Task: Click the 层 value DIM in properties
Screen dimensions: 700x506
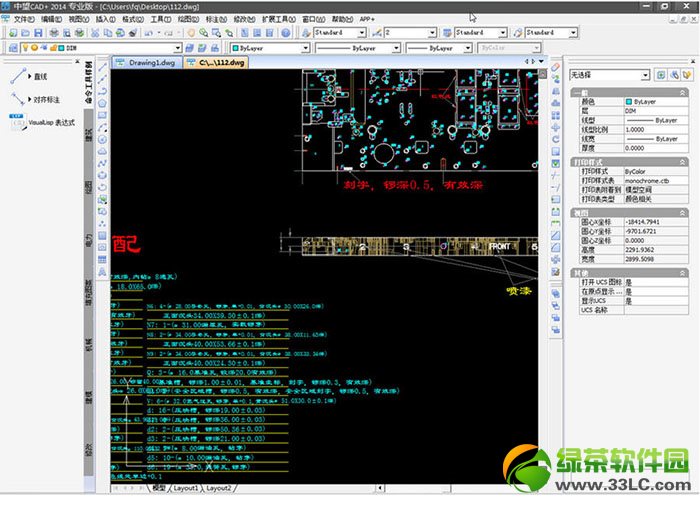Action: coord(656,111)
